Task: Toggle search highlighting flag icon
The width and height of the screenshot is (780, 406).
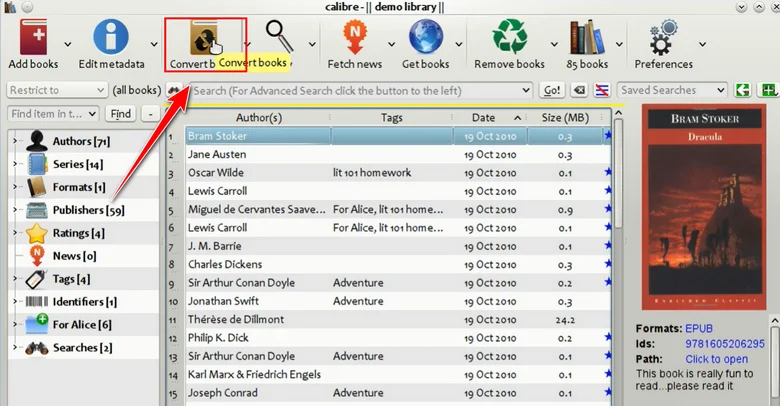Action: pos(602,90)
